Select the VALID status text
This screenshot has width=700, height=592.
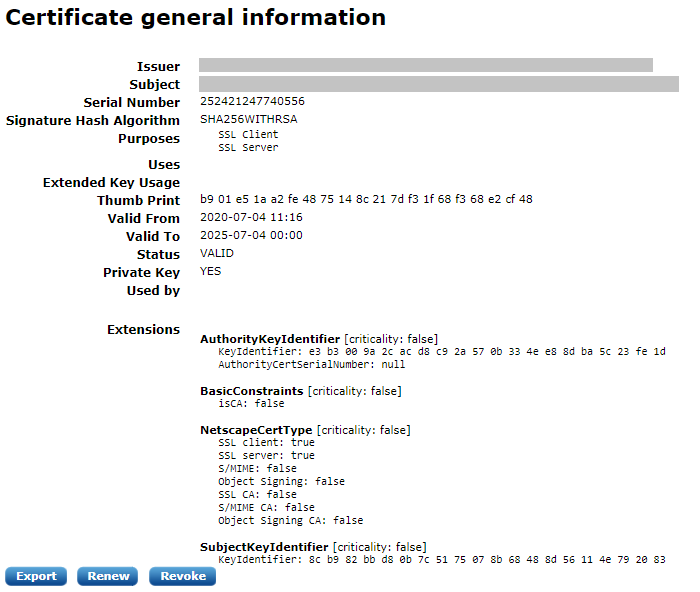217,254
